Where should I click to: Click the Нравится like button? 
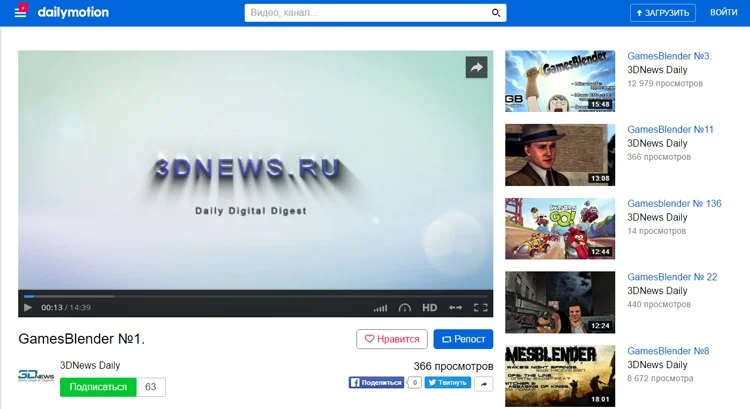tap(392, 339)
